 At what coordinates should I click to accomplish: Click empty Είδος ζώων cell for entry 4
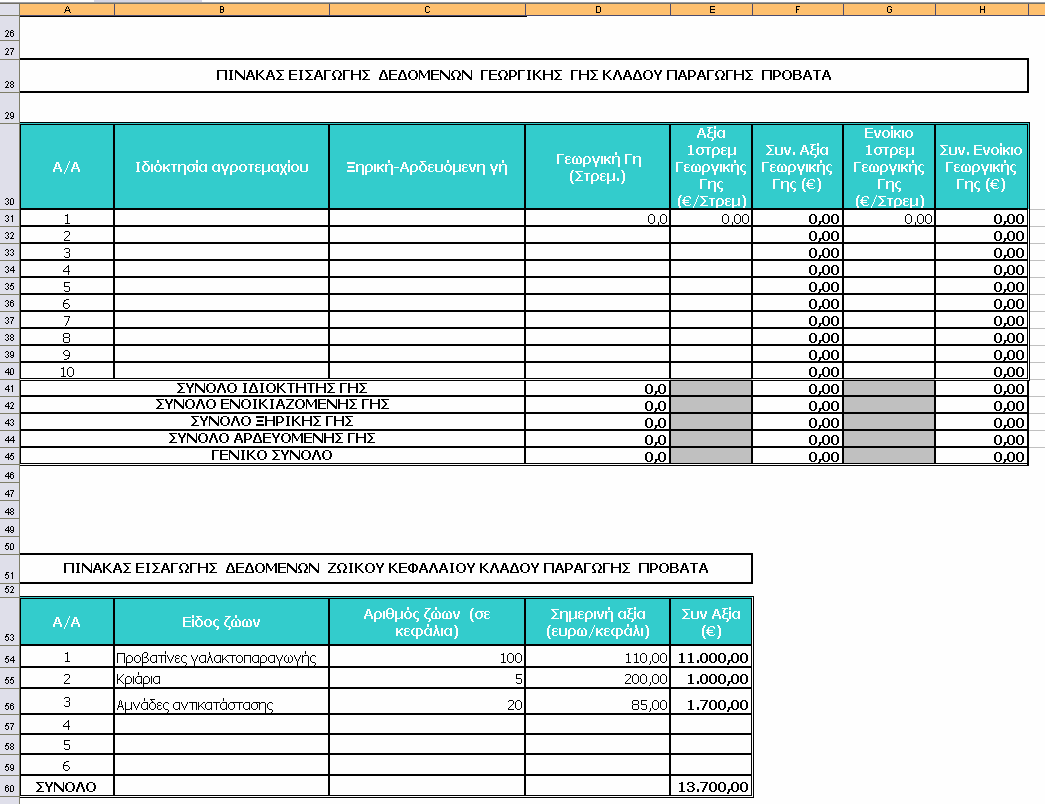[221, 724]
